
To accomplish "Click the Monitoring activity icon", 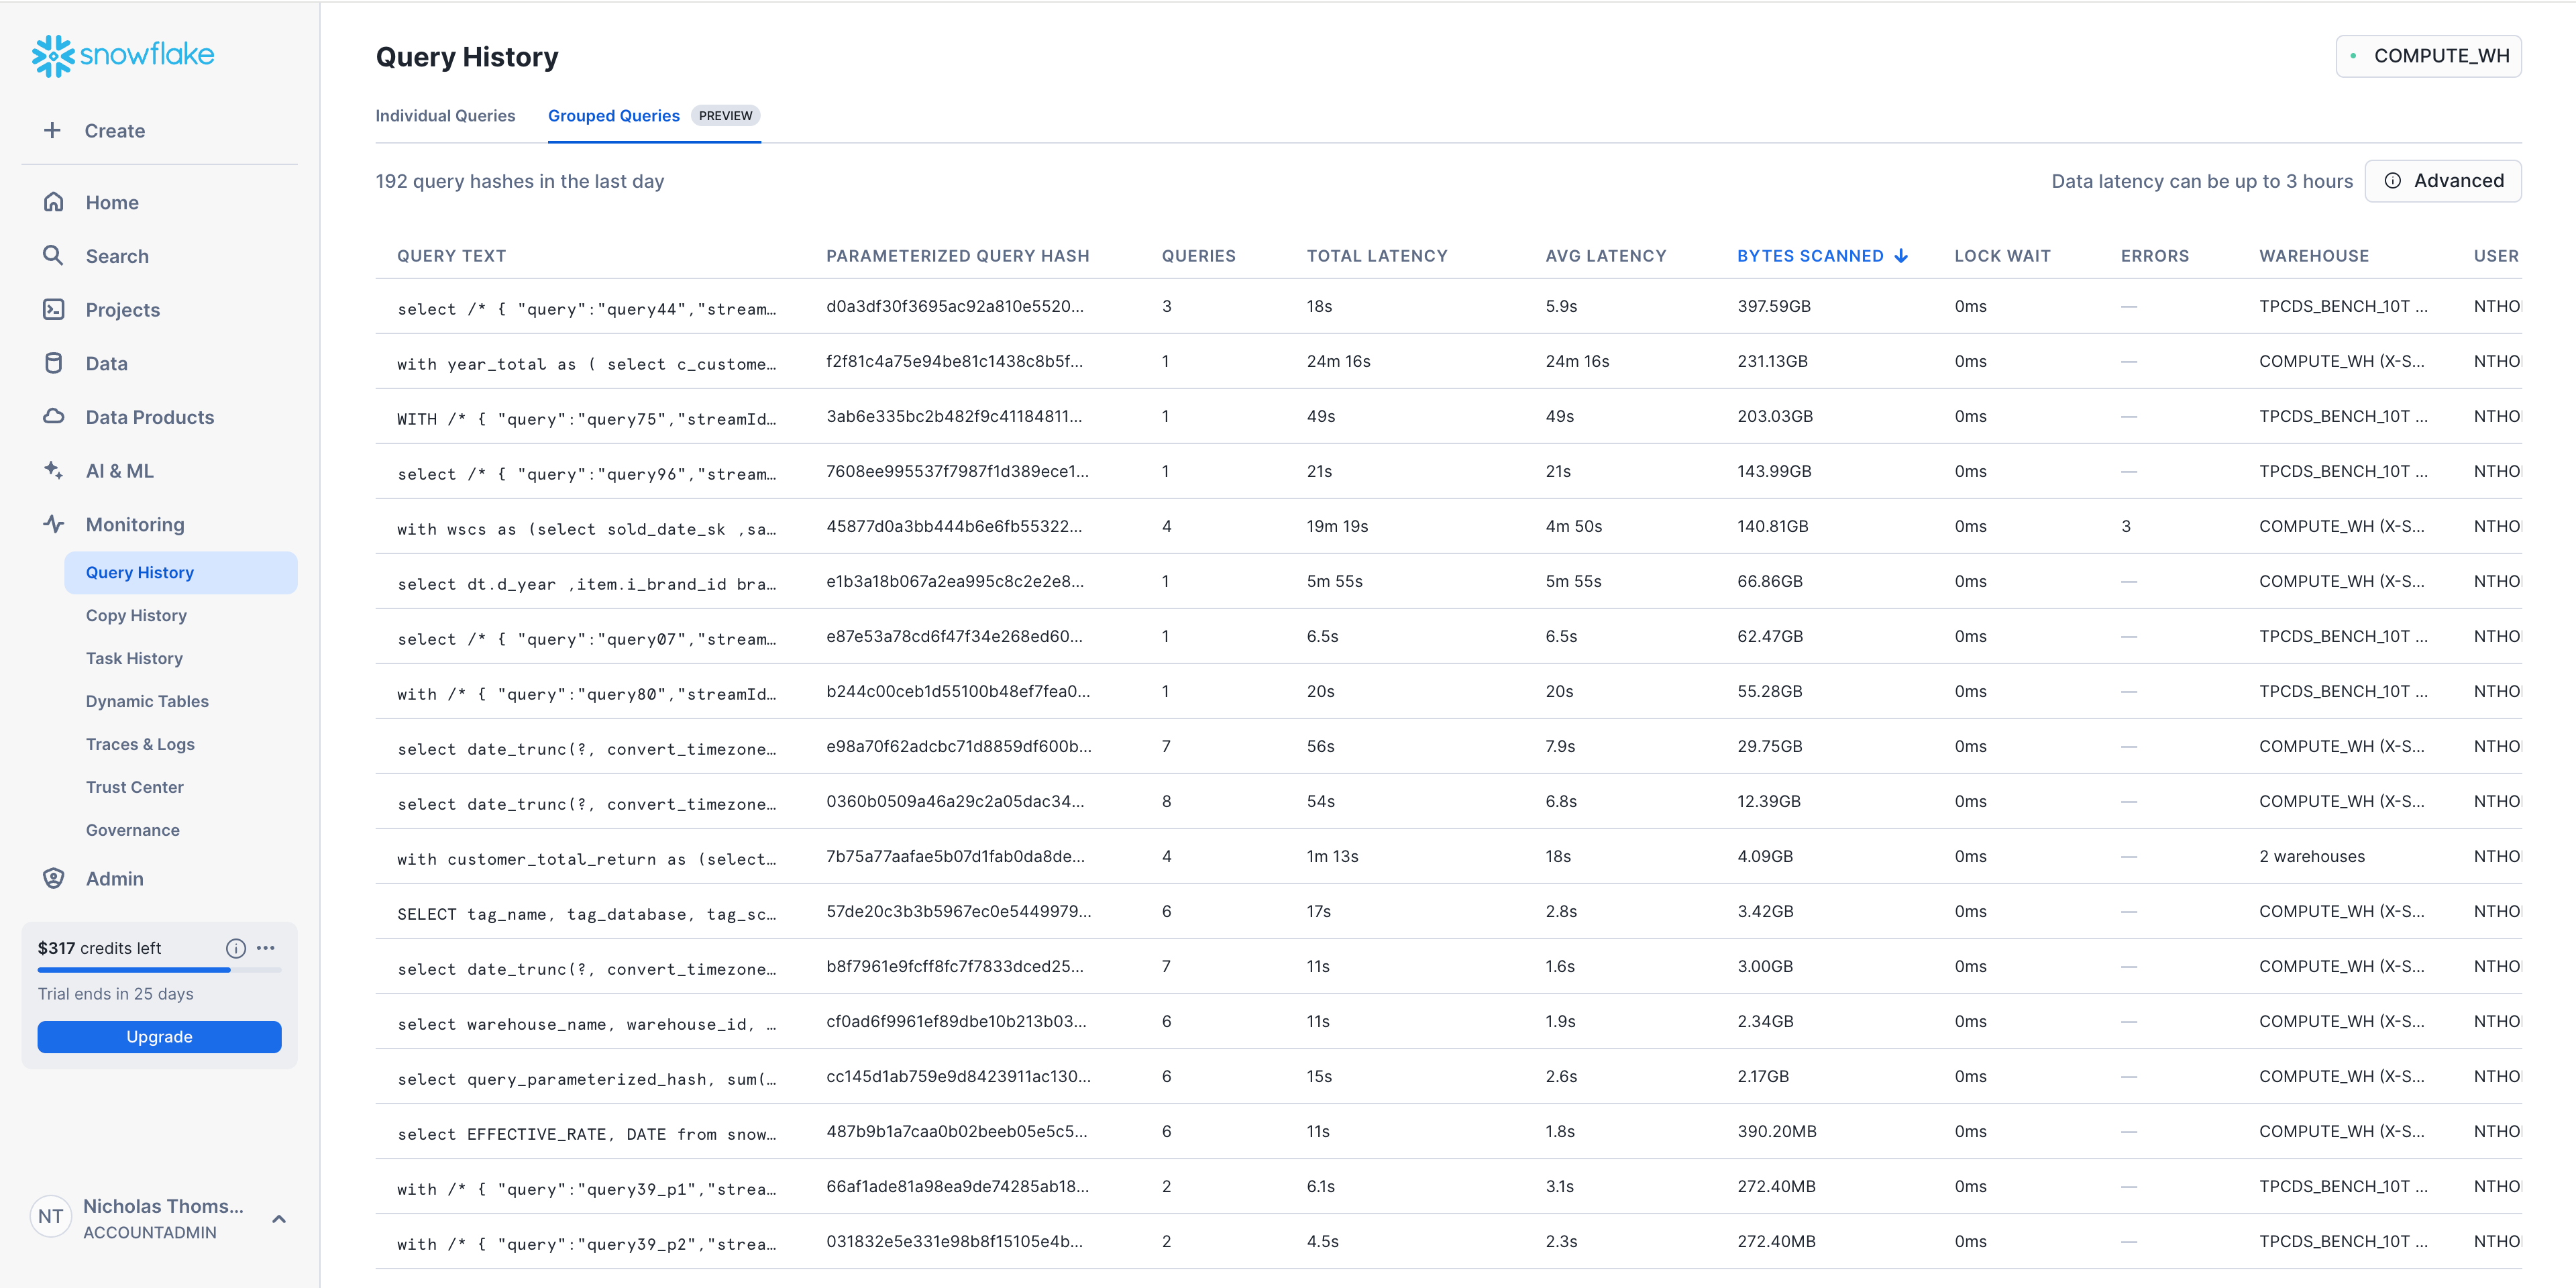I will click(53, 523).
